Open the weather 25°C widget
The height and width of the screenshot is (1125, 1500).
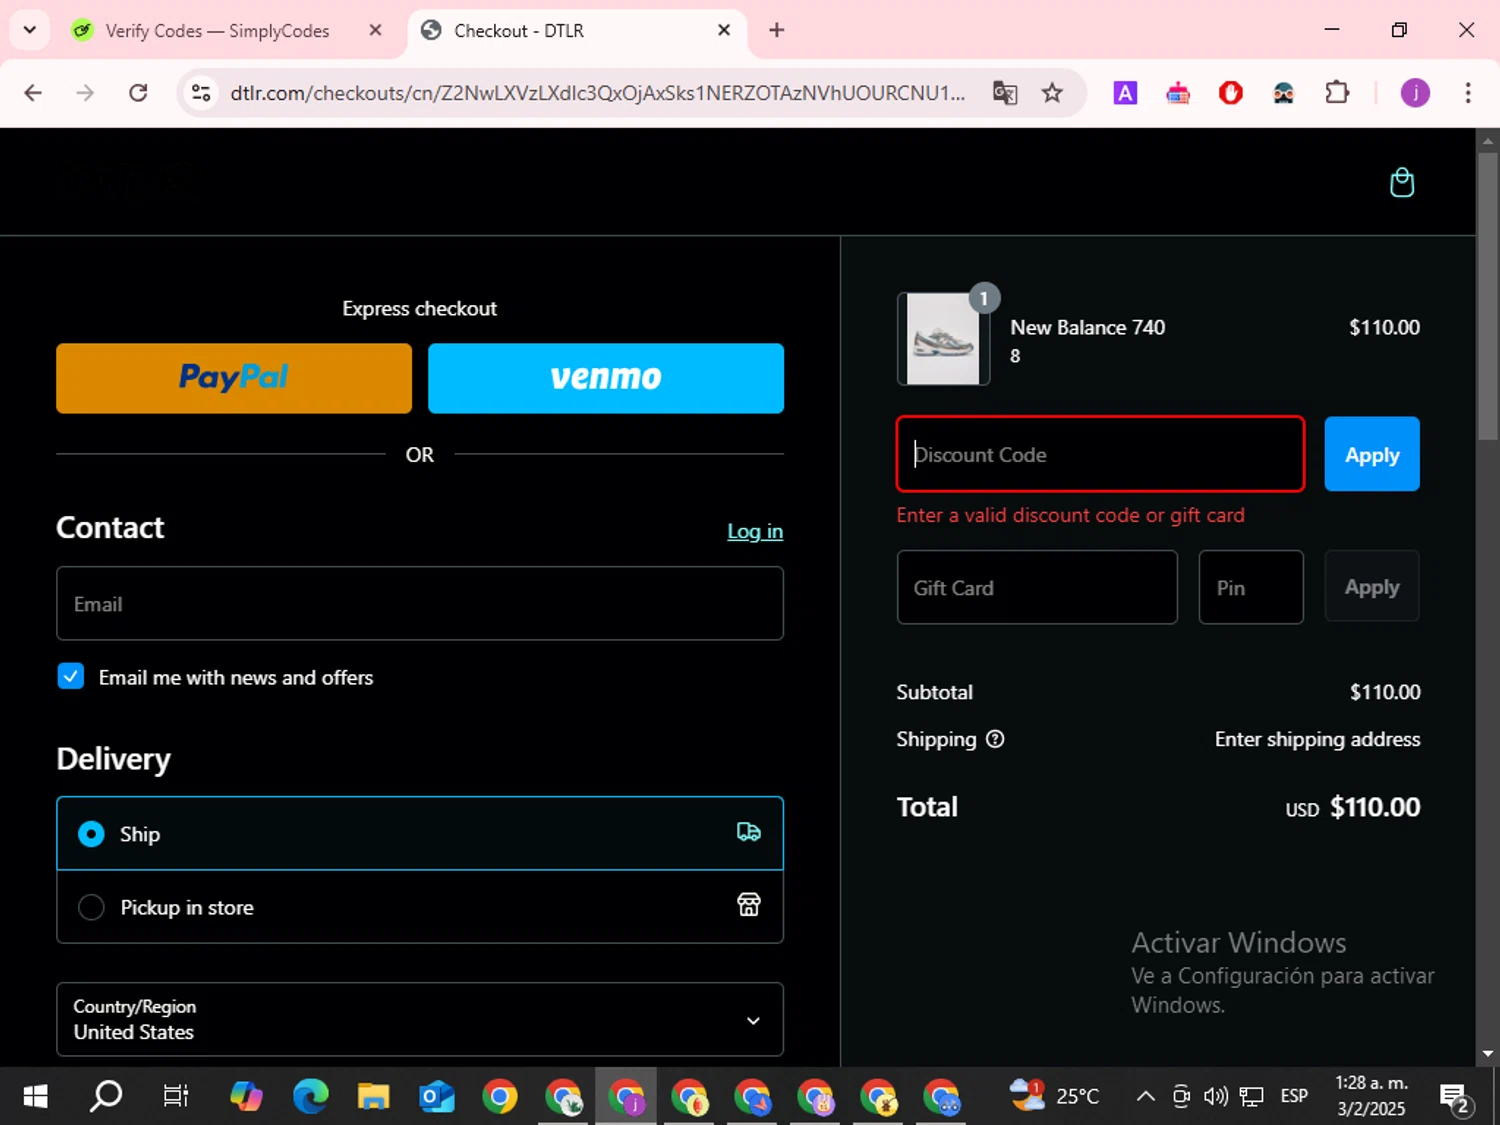pyautogui.click(x=1054, y=1096)
